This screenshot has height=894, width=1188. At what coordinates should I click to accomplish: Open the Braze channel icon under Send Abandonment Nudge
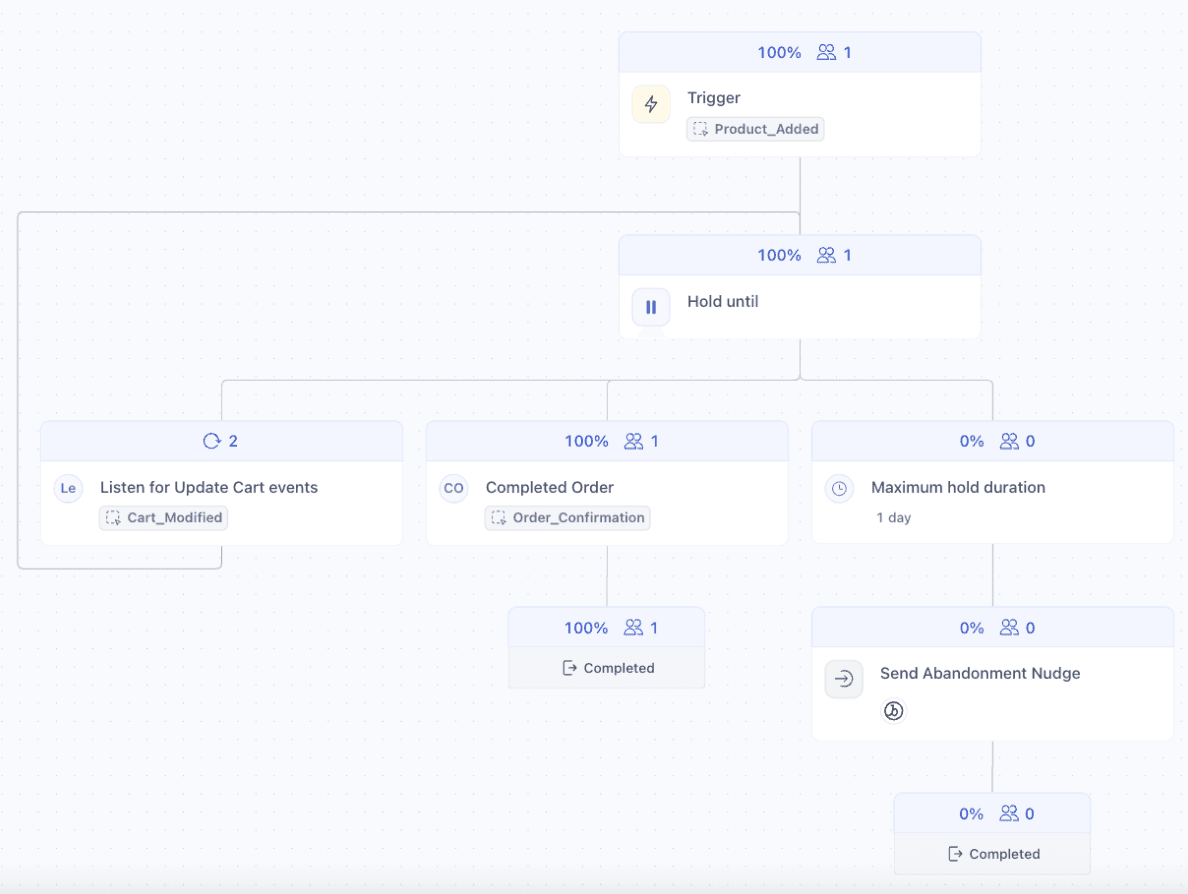click(894, 711)
